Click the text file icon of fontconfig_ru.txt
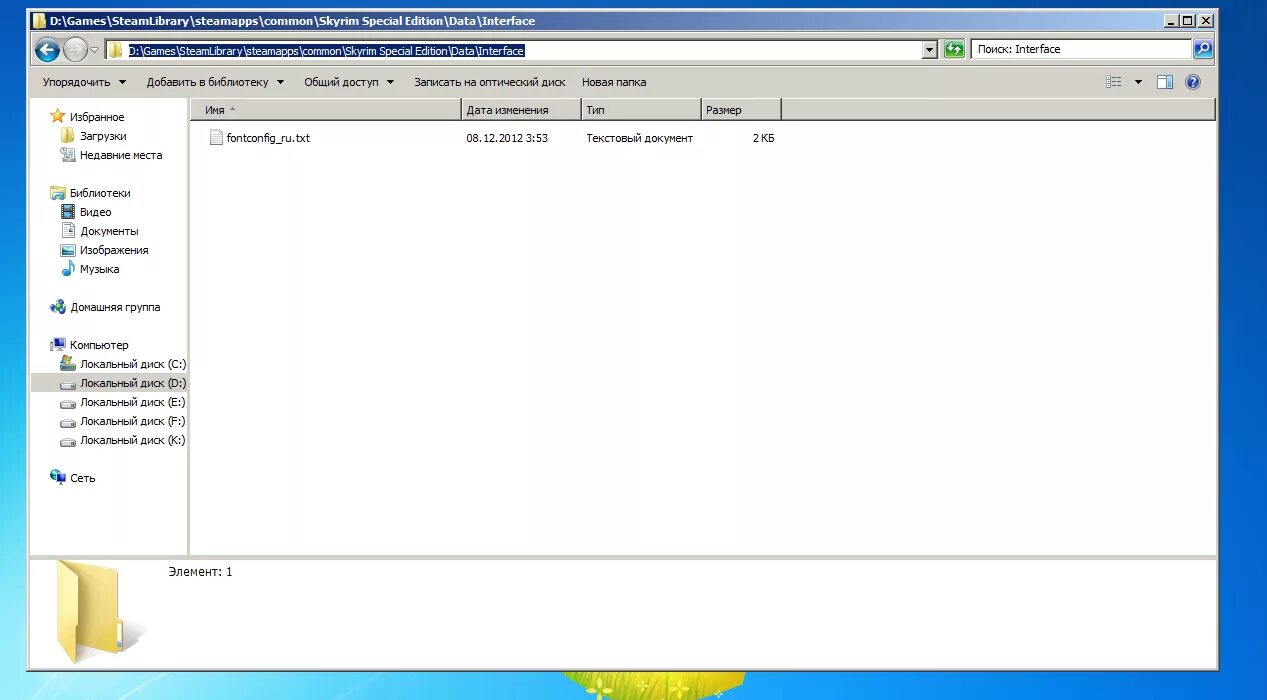This screenshot has height=700, width=1267. tap(216, 138)
